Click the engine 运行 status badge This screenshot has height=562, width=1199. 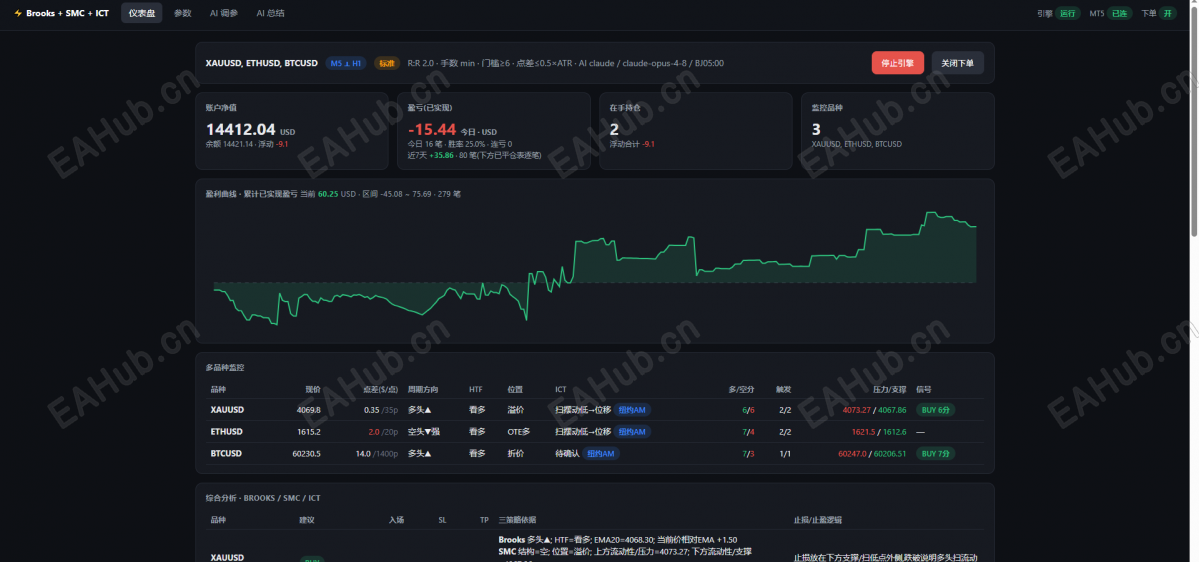coord(1067,13)
